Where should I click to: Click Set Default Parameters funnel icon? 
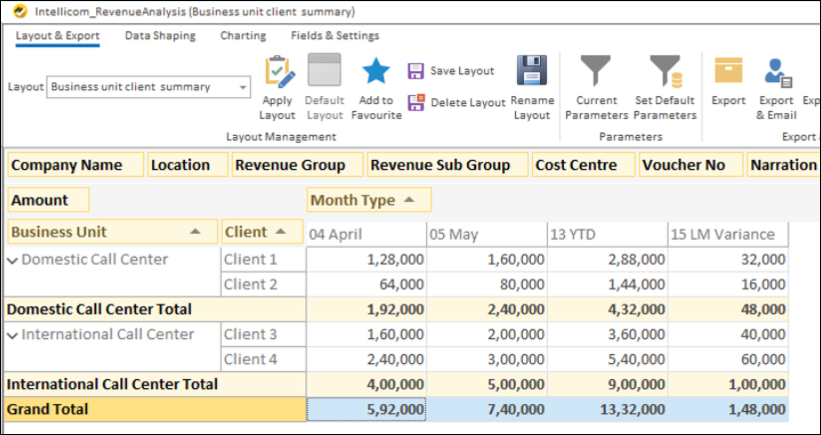665,72
